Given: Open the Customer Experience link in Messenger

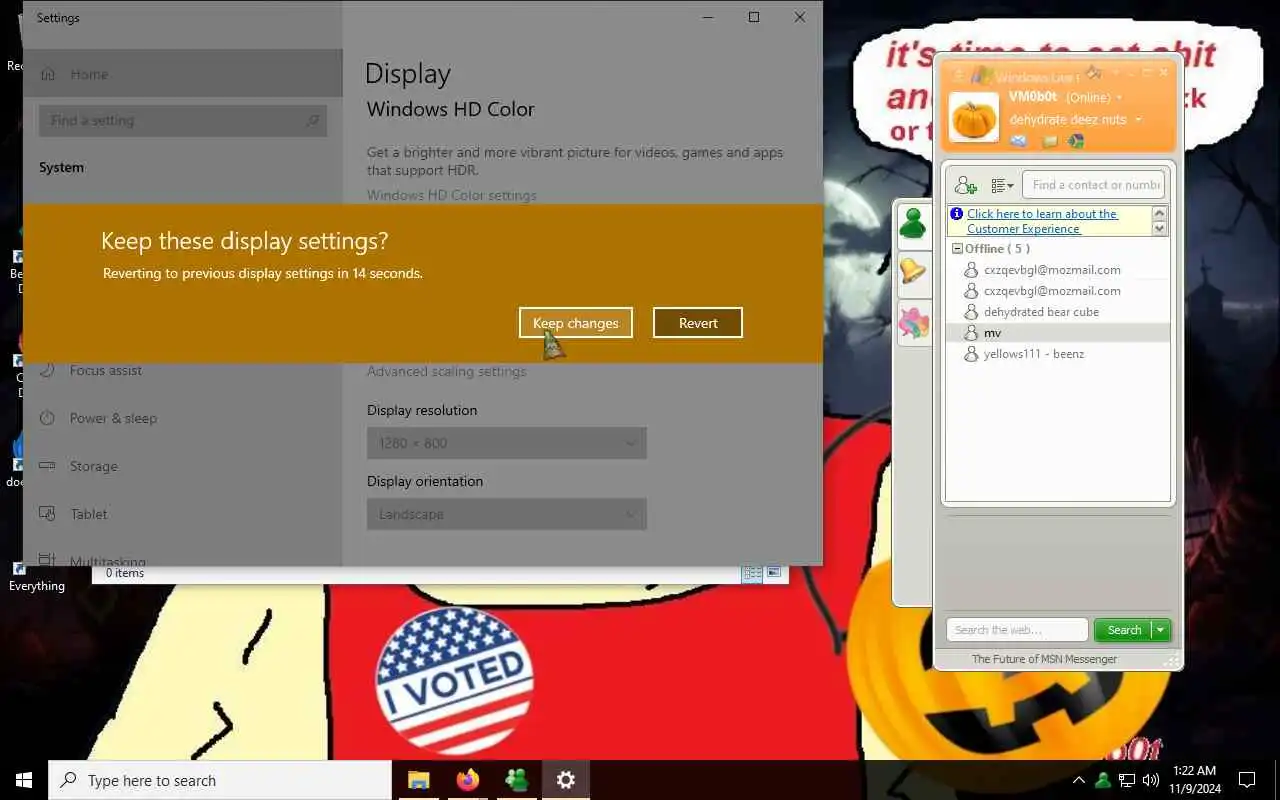Looking at the screenshot, I should point(1042,221).
